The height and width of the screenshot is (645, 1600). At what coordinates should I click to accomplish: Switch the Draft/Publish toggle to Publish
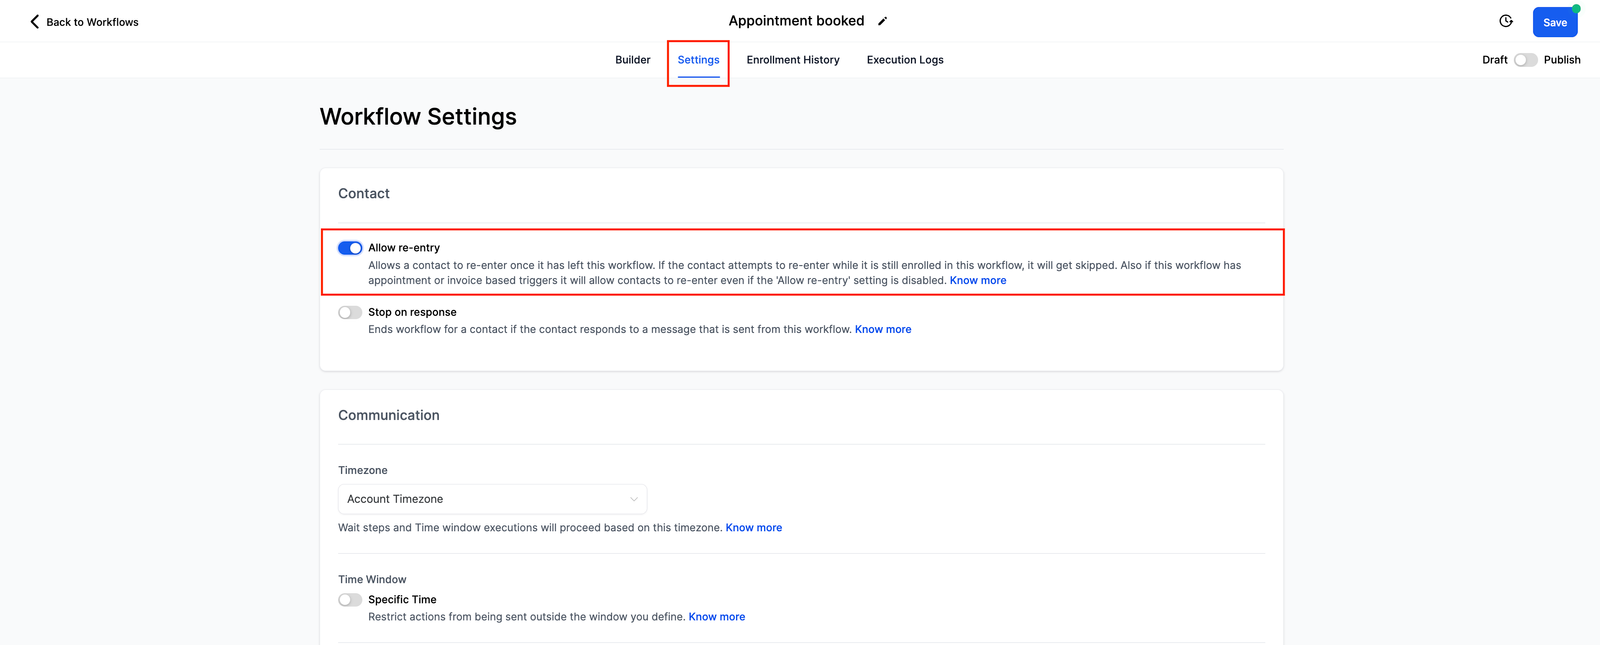pos(1525,60)
